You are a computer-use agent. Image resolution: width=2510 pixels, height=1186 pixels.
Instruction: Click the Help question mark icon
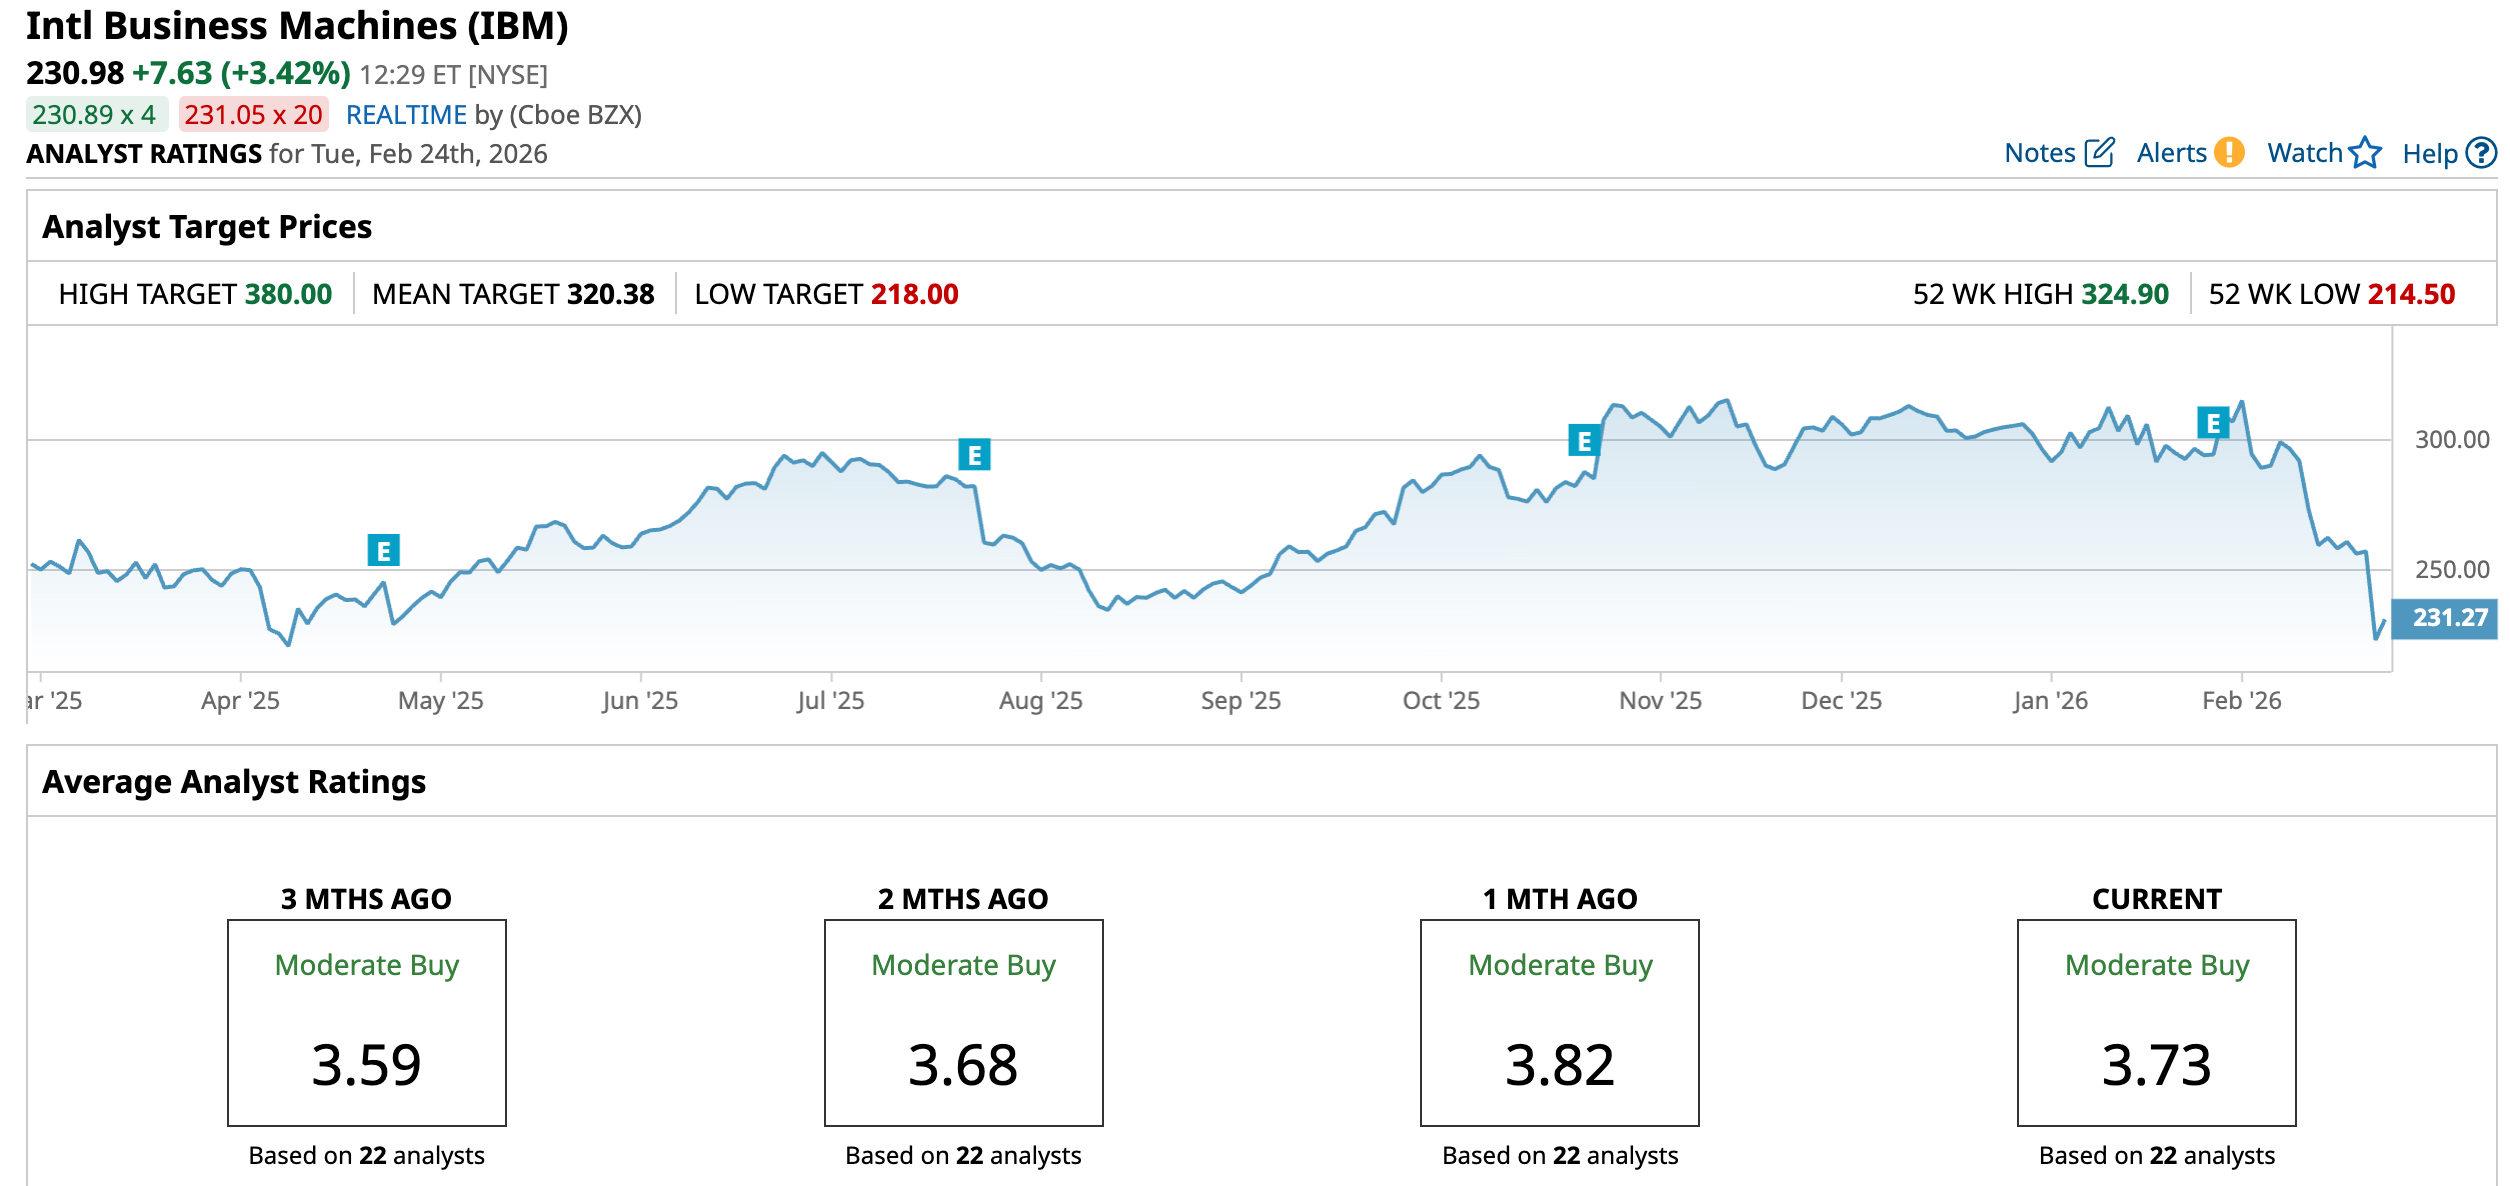tap(2481, 153)
